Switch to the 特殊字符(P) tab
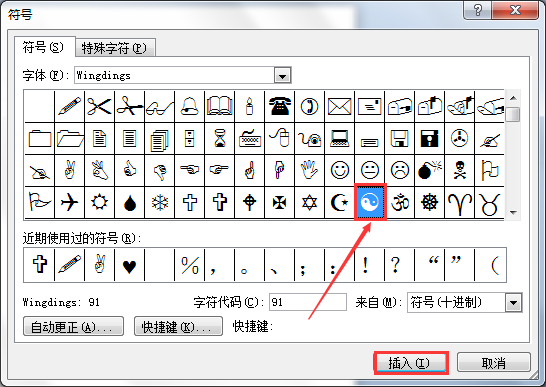The image size is (546, 387). tap(115, 48)
